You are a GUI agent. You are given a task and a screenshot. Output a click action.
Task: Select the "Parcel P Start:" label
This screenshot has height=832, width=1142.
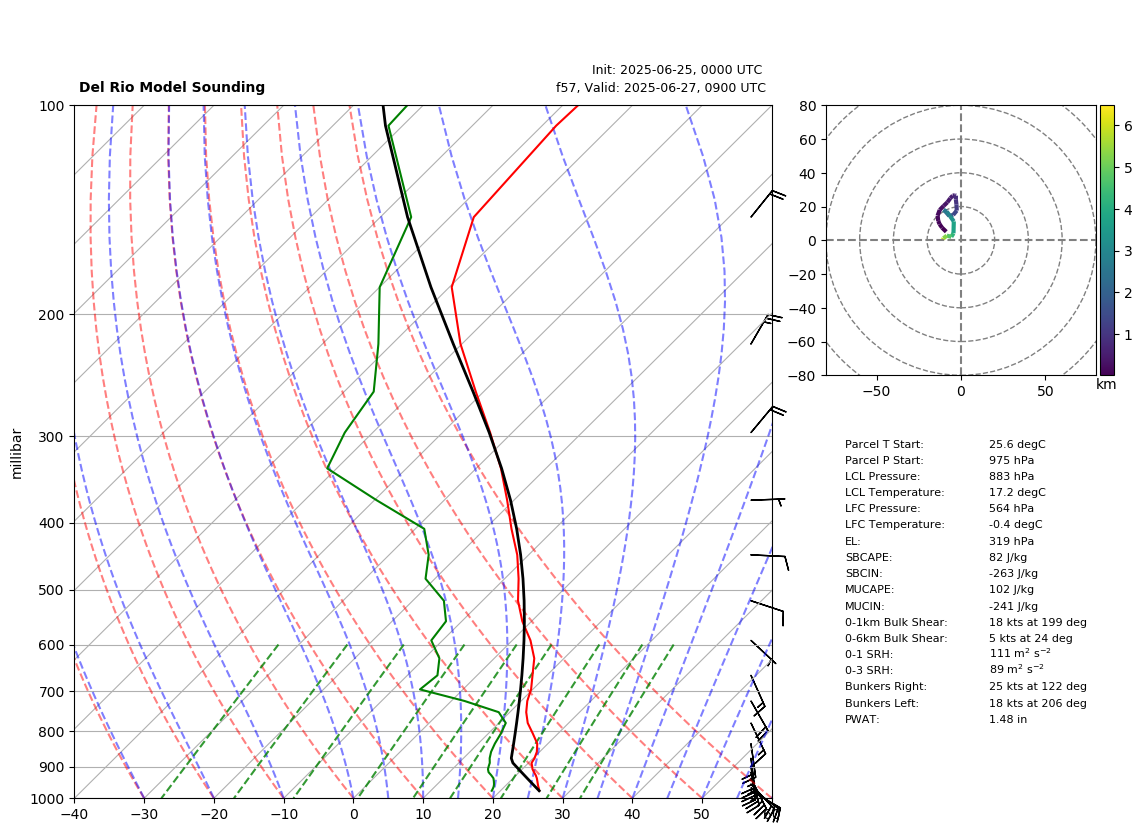(x=883, y=460)
